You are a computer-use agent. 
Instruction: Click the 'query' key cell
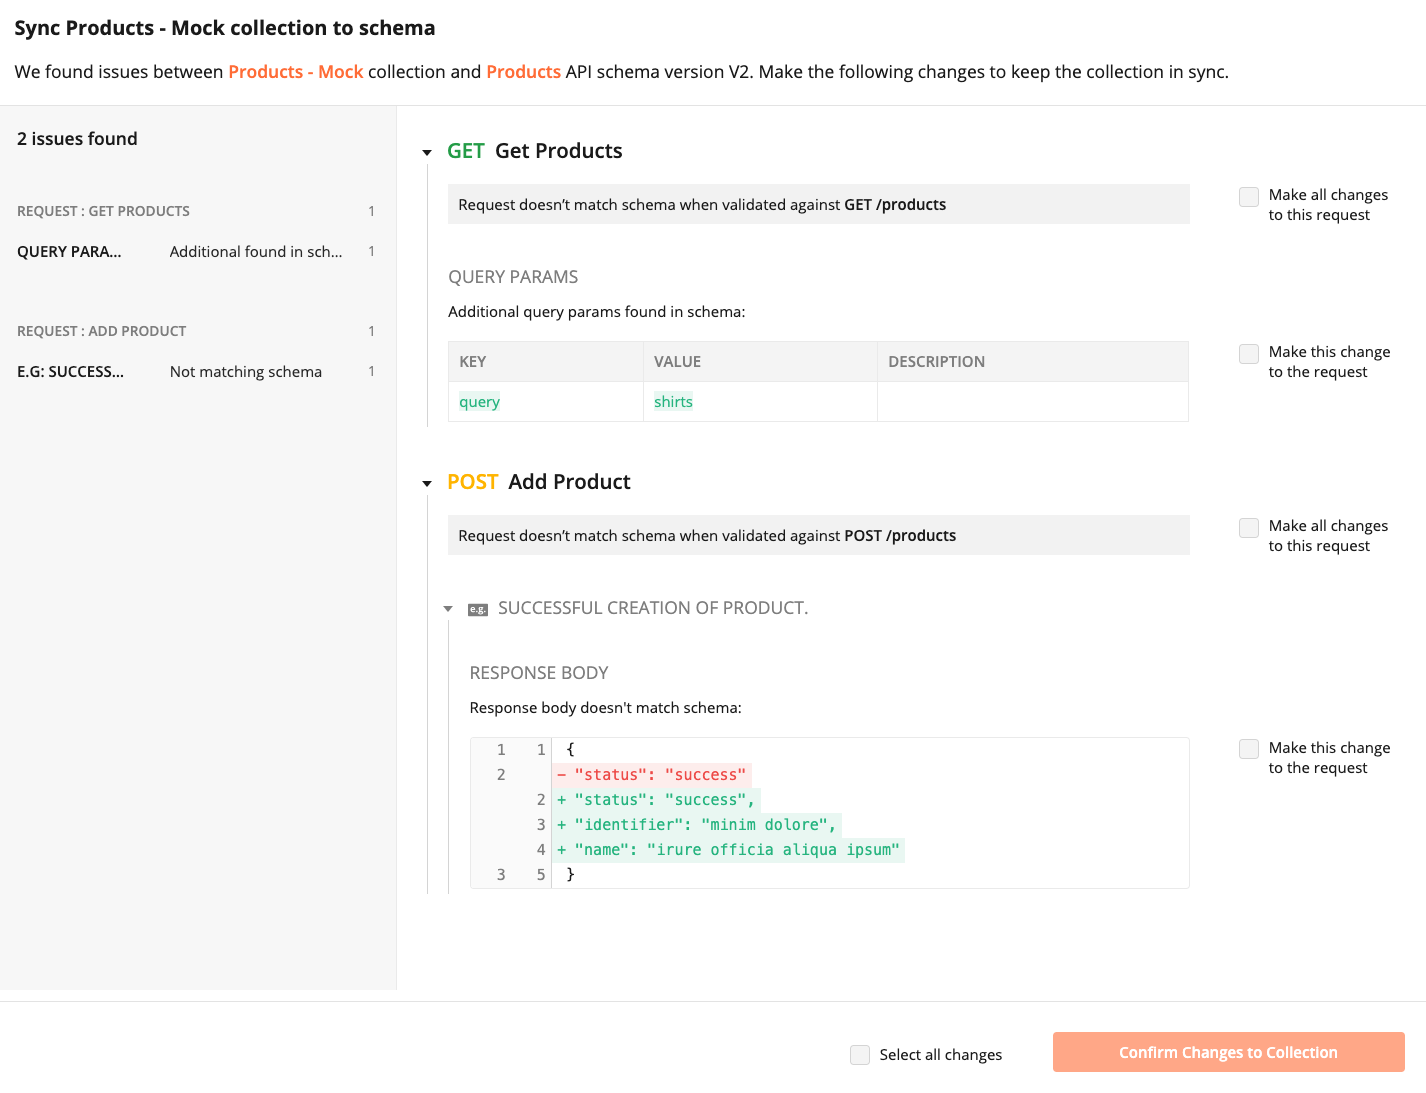click(x=546, y=402)
